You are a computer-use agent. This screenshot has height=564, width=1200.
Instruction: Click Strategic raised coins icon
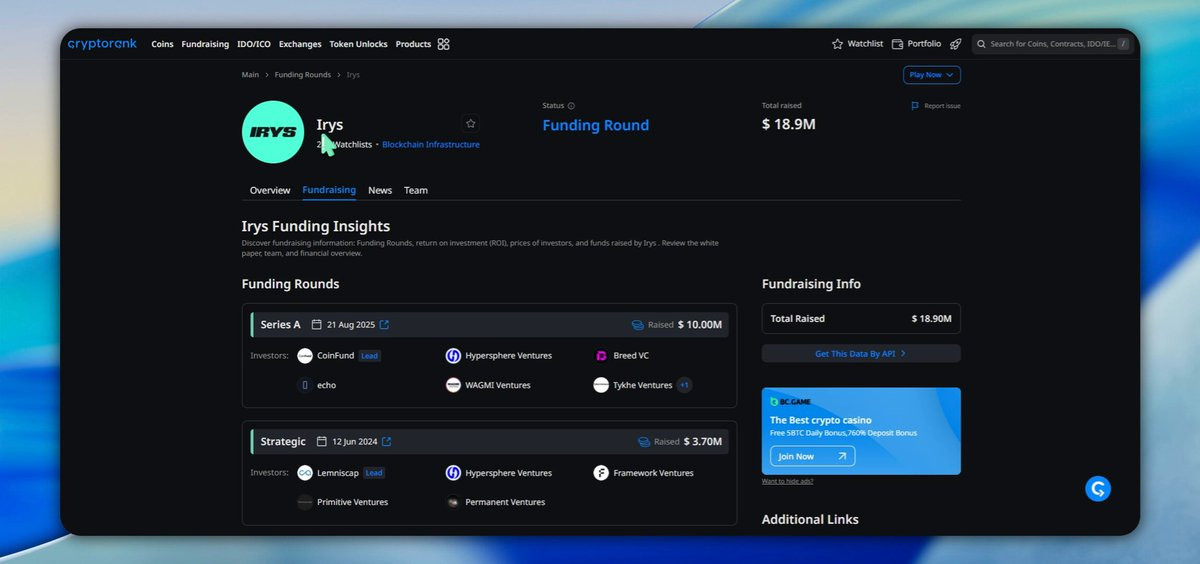tap(644, 442)
